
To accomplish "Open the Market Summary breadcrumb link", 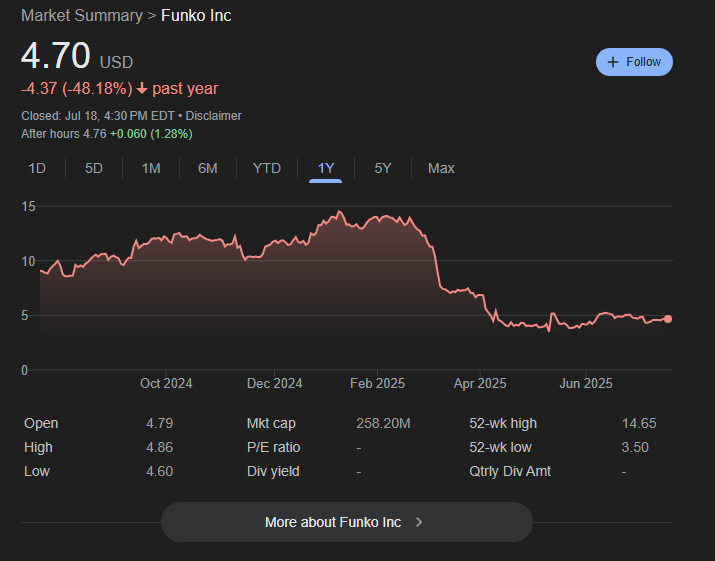I will (x=82, y=16).
